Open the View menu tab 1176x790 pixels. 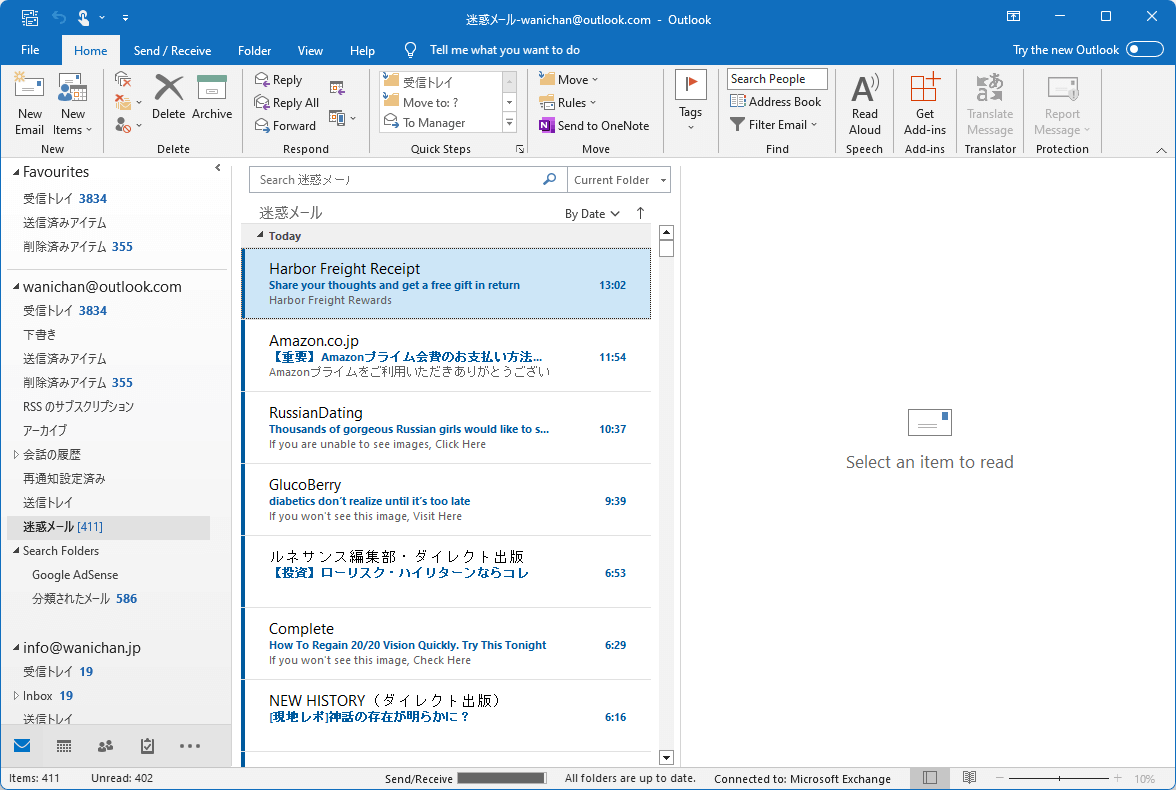coord(310,50)
